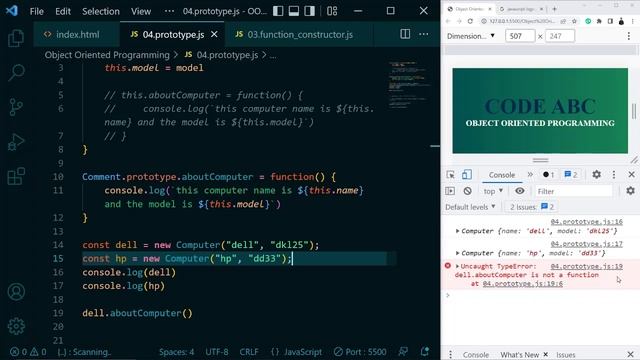The image size is (640, 360).
Task: Open the Run and Debug view
Action: coord(16,142)
